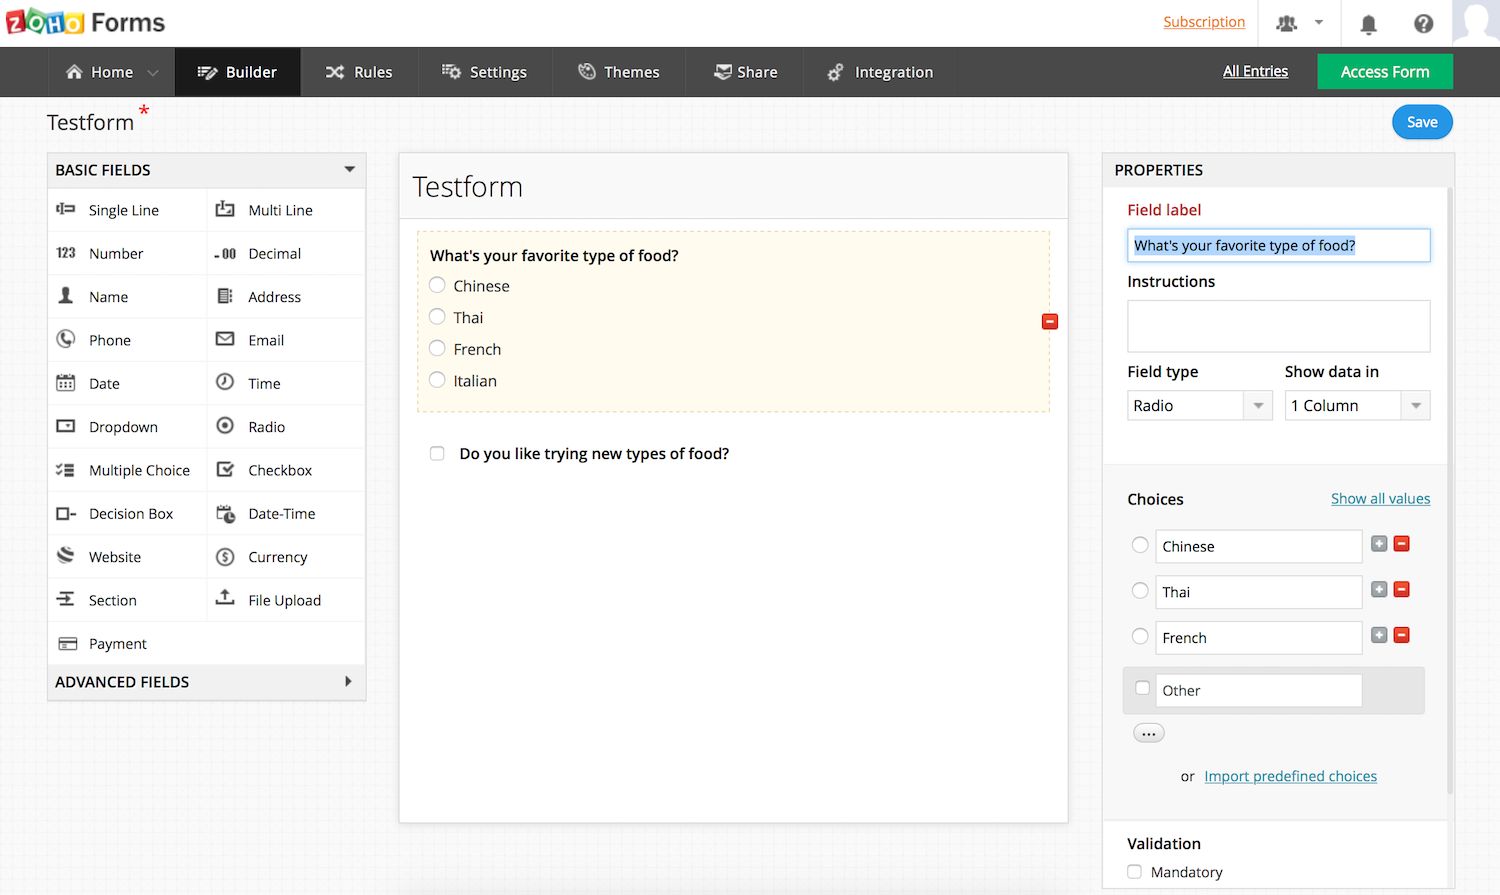
Task: Add a choice after Chinese with plus icon
Action: (1379, 544)
